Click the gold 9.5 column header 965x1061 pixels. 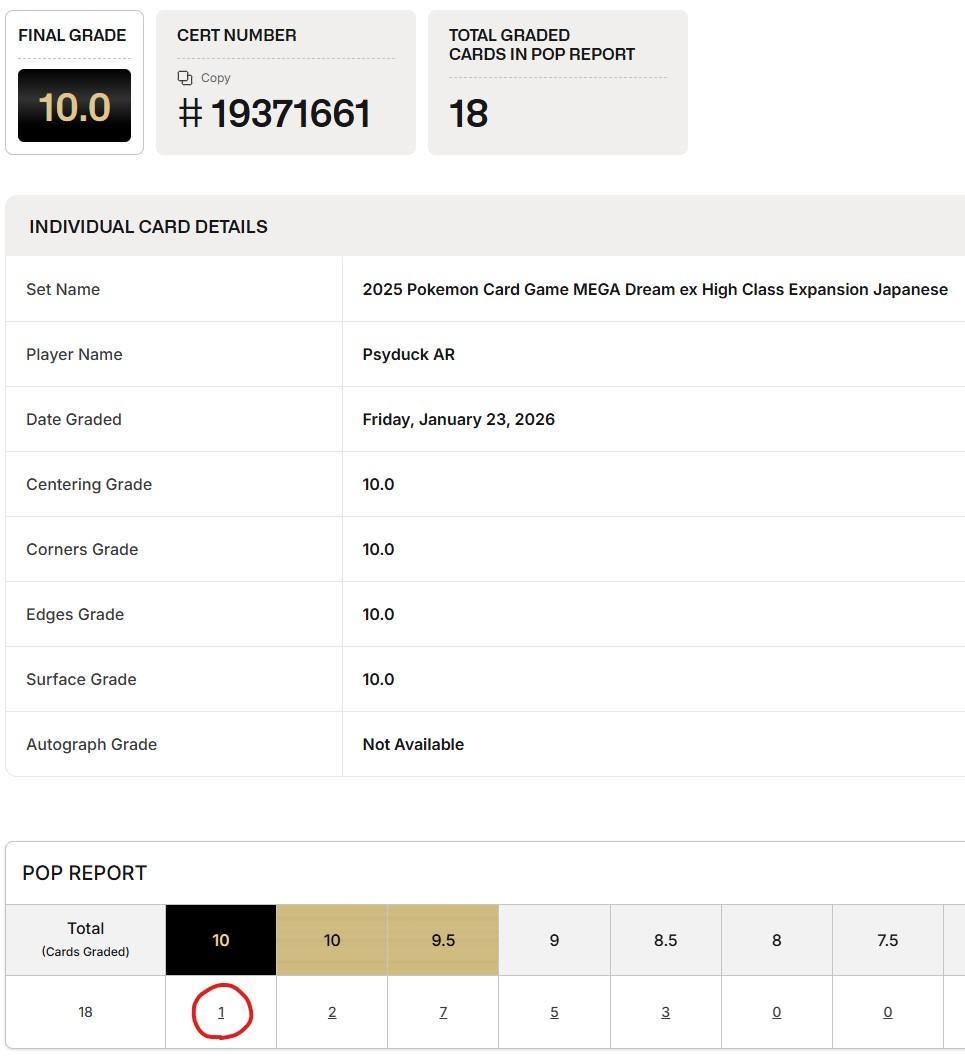[x=443, y=940]
